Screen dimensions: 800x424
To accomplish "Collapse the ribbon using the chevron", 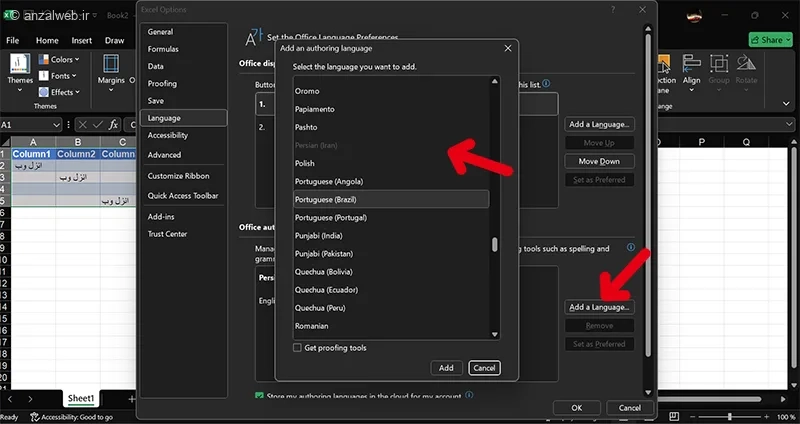I will (x=786, y=104).
